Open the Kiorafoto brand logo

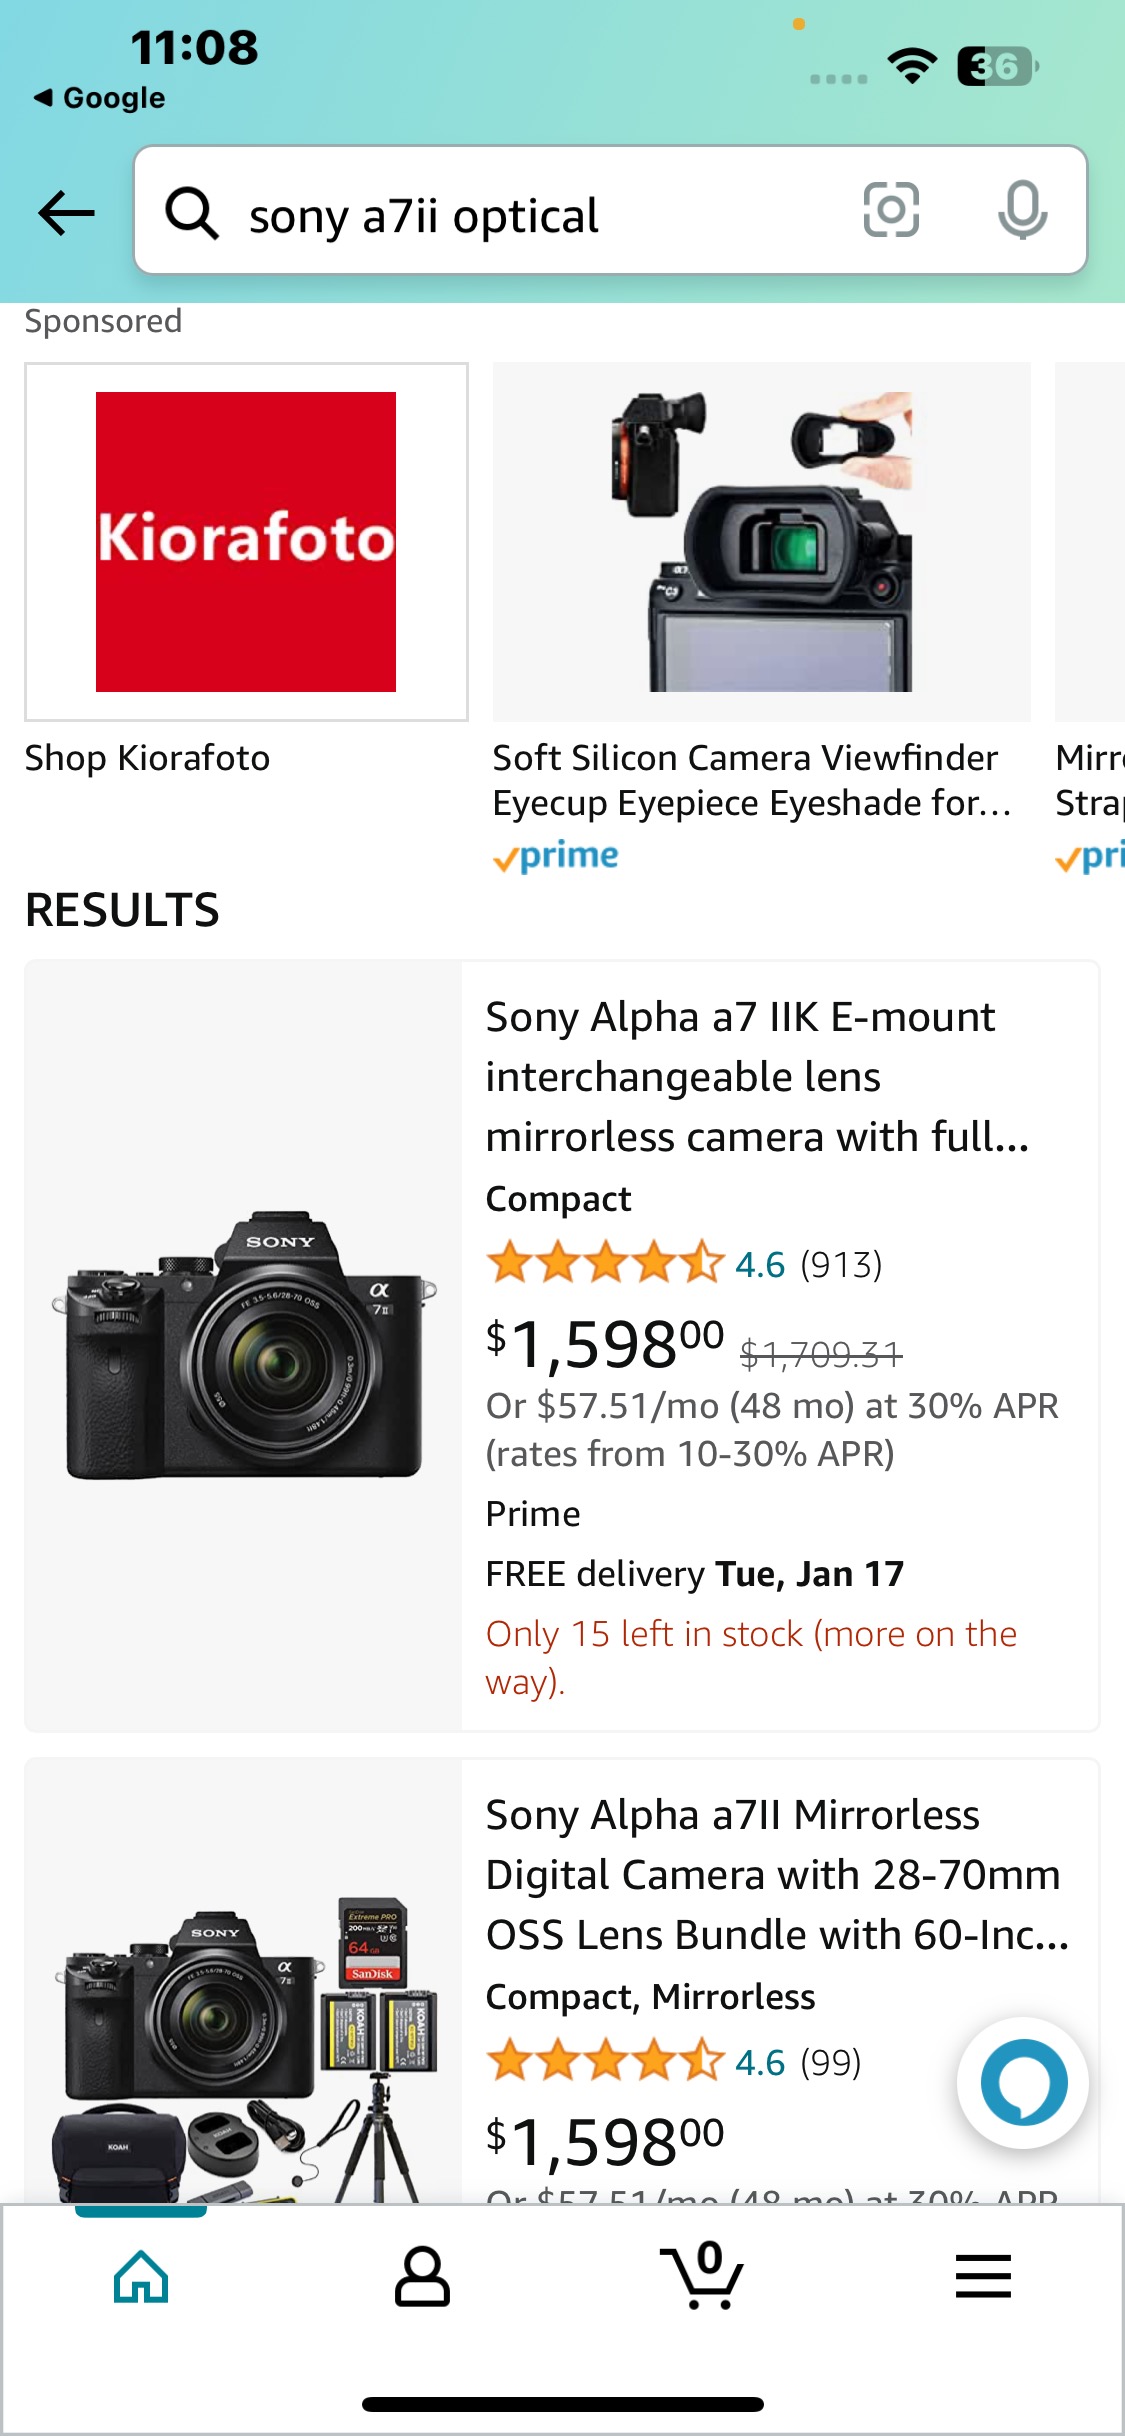click(x=246, y=541)
